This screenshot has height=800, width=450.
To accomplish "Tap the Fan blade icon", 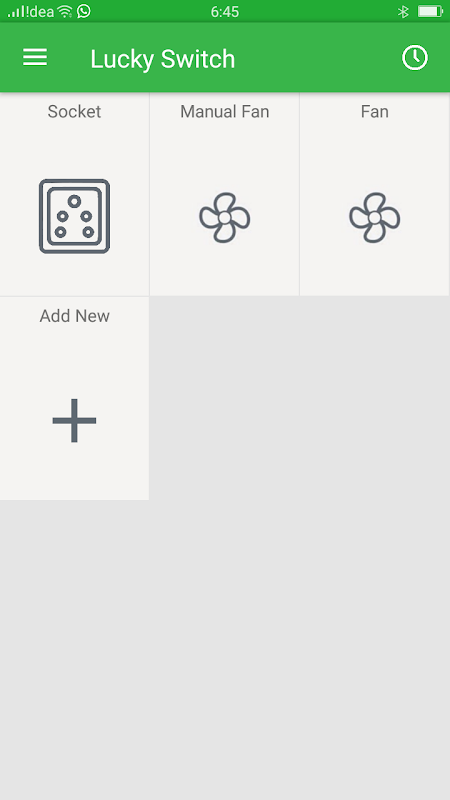I will click(x=374, y=217).
